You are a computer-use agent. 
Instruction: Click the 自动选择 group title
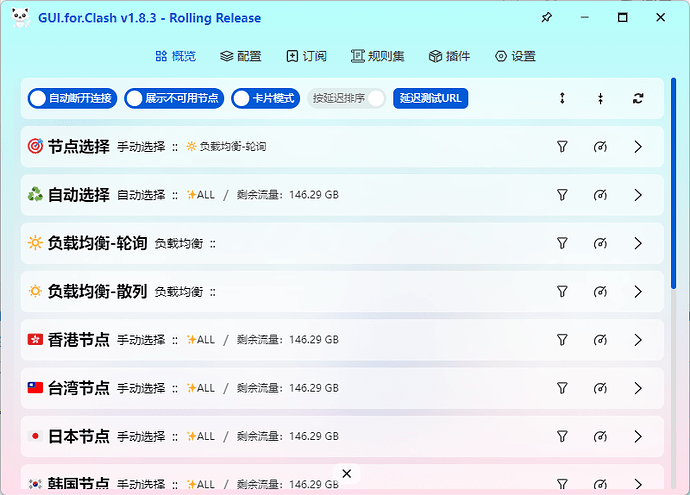78,195
